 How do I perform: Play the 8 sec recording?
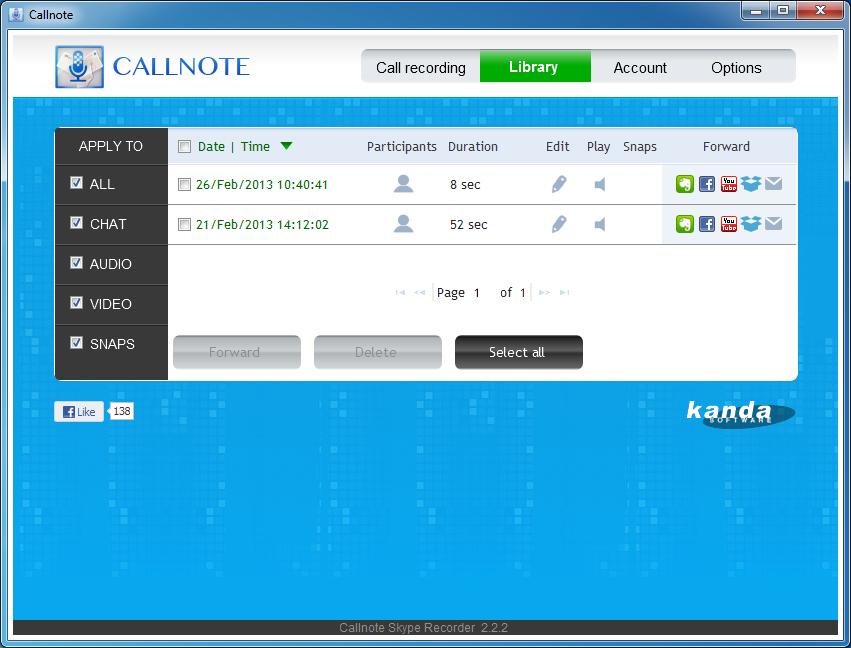pyautogui.click(x=600, y=185)
